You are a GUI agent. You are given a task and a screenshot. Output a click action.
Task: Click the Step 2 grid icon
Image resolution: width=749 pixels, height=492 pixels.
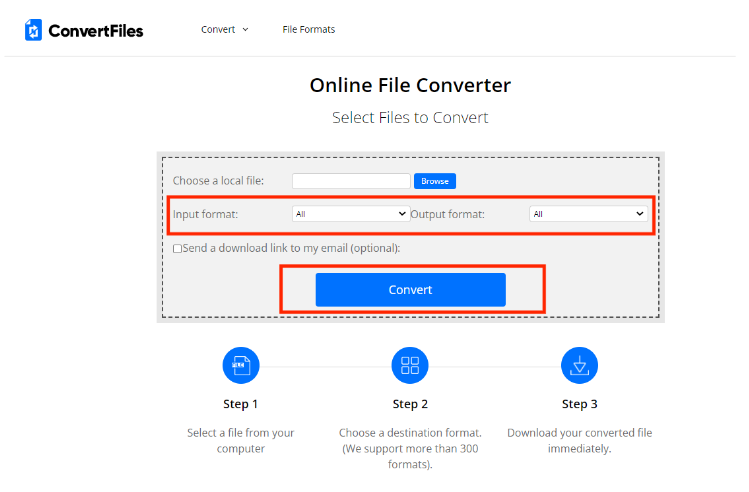pyautogui.click(x=410, y=365)
